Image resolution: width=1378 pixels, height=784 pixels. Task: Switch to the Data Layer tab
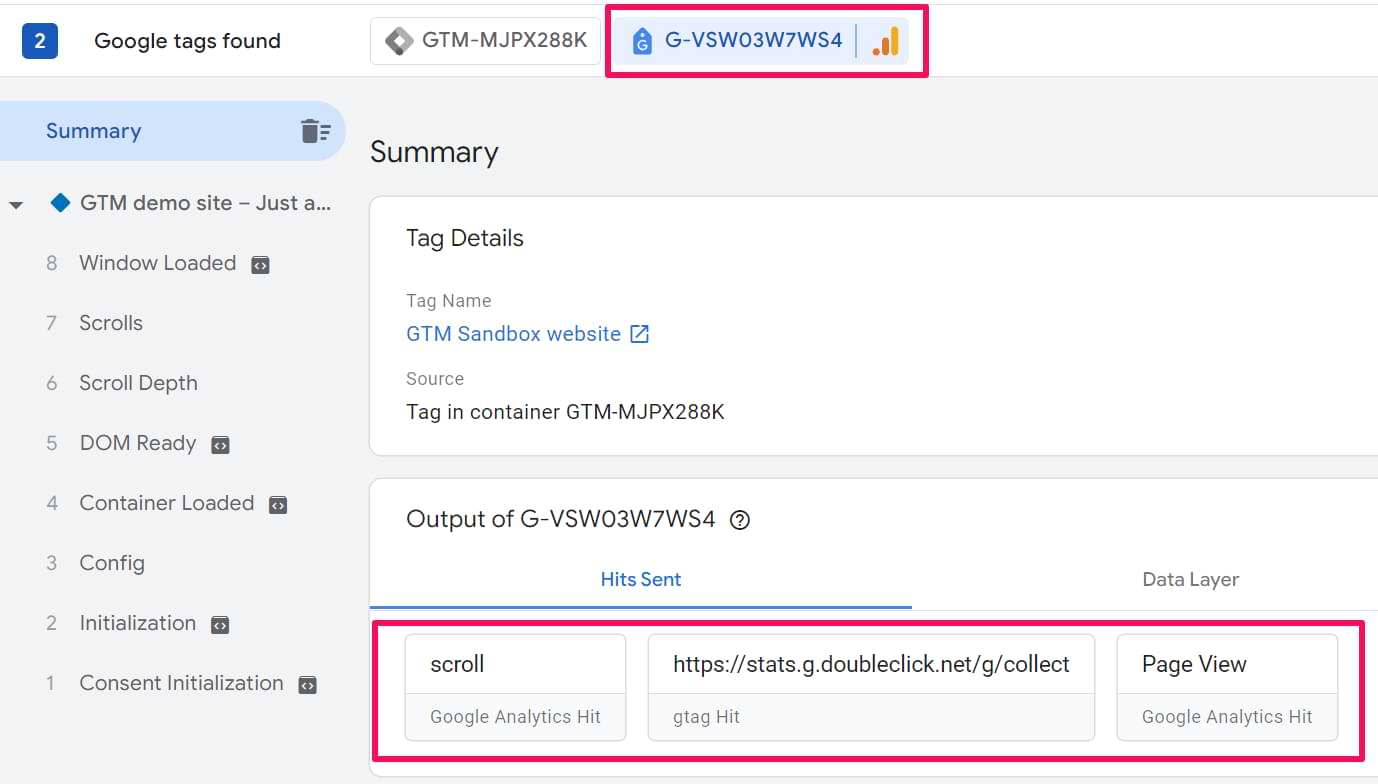[1190, 579]
